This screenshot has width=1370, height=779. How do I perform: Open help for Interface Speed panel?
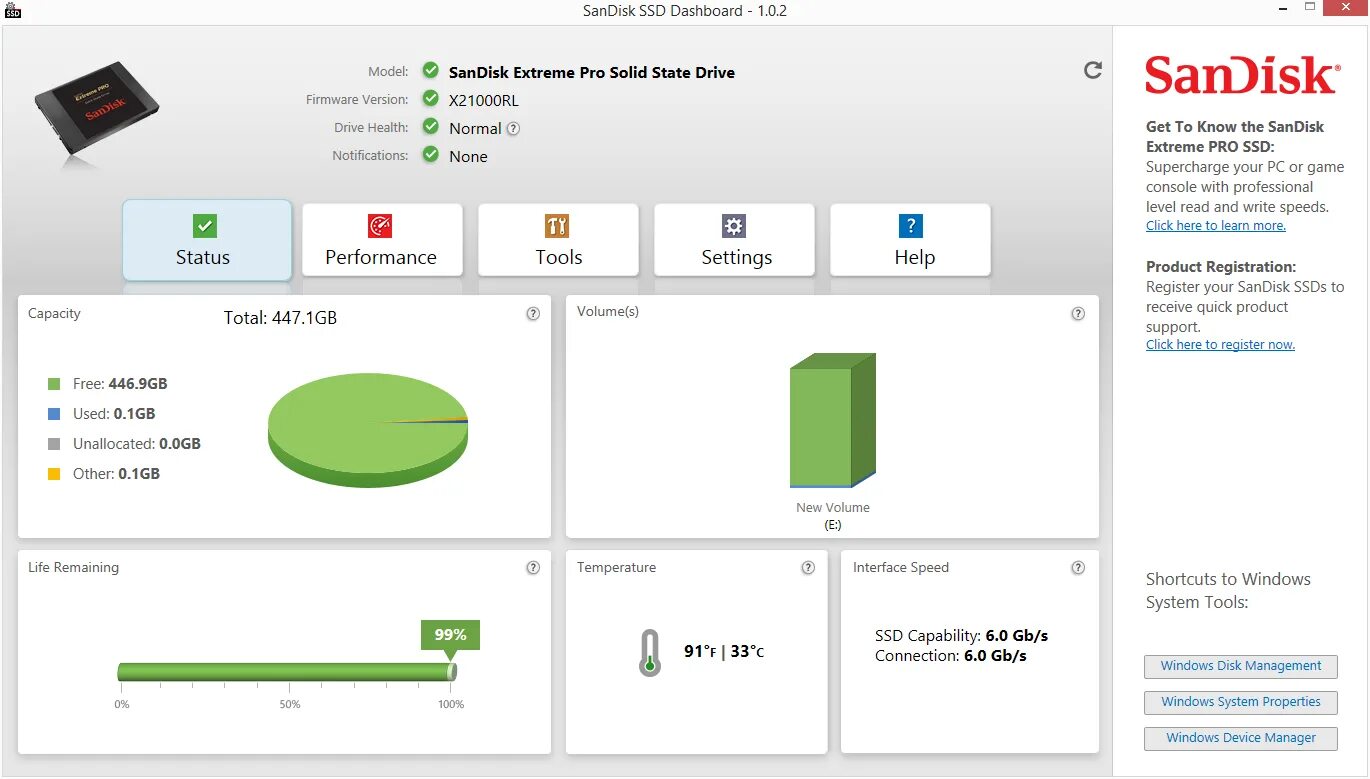click(1078, 567)
